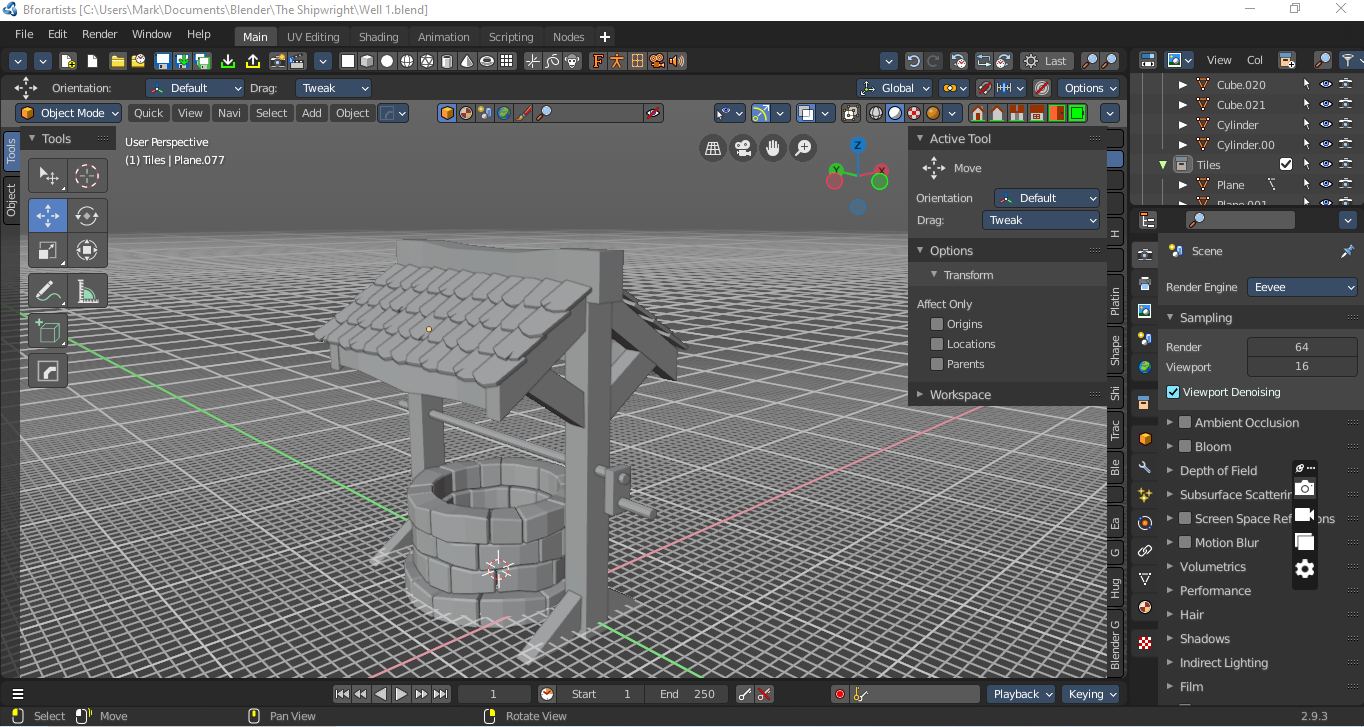Open the Render Engine dropdown

(1302, 287)
